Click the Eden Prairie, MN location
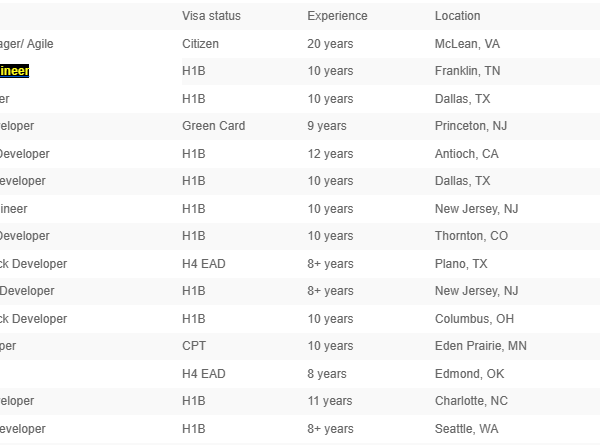This screenshot has height=445, width=600. 480,346
